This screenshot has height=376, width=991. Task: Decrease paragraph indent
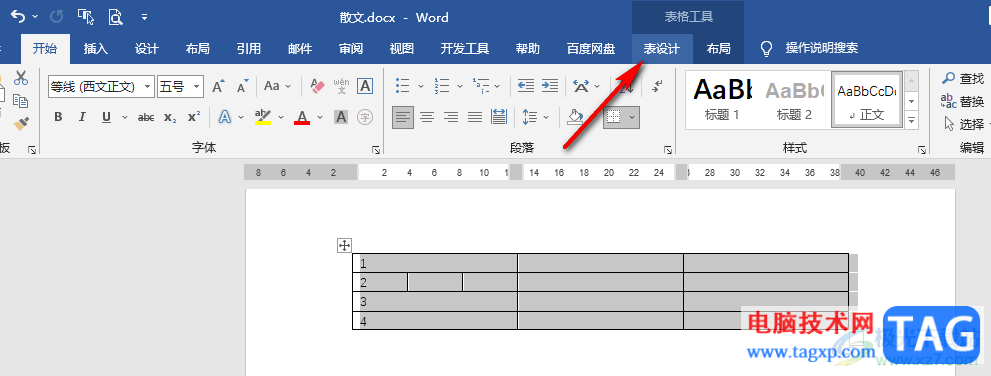click(x=526, y=86)
